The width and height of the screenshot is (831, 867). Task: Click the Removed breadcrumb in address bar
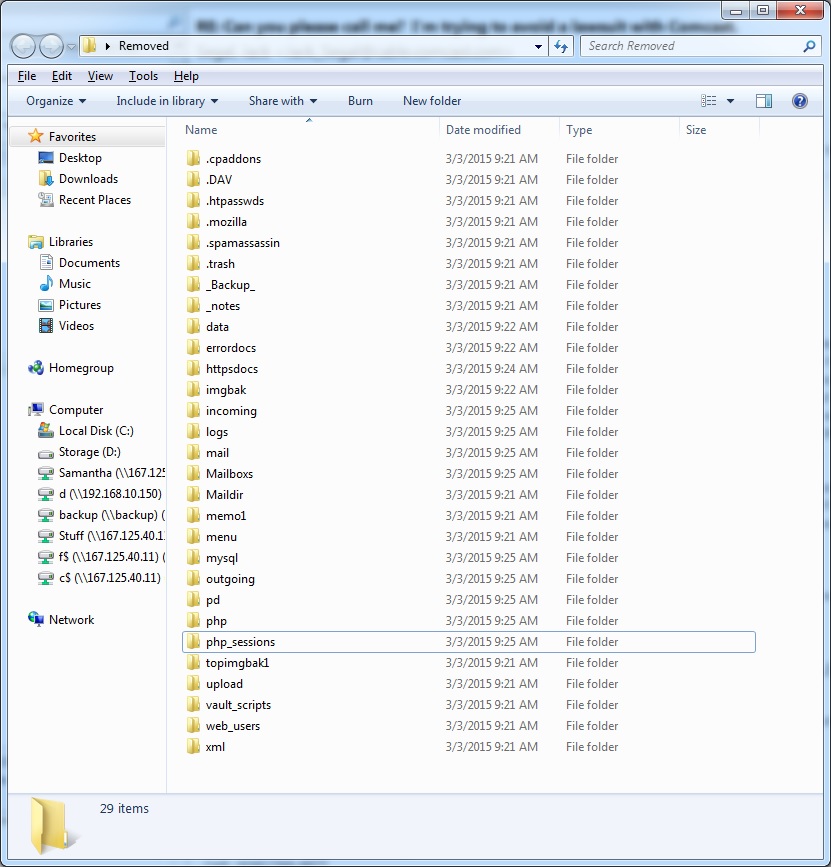tap(144, 46)
